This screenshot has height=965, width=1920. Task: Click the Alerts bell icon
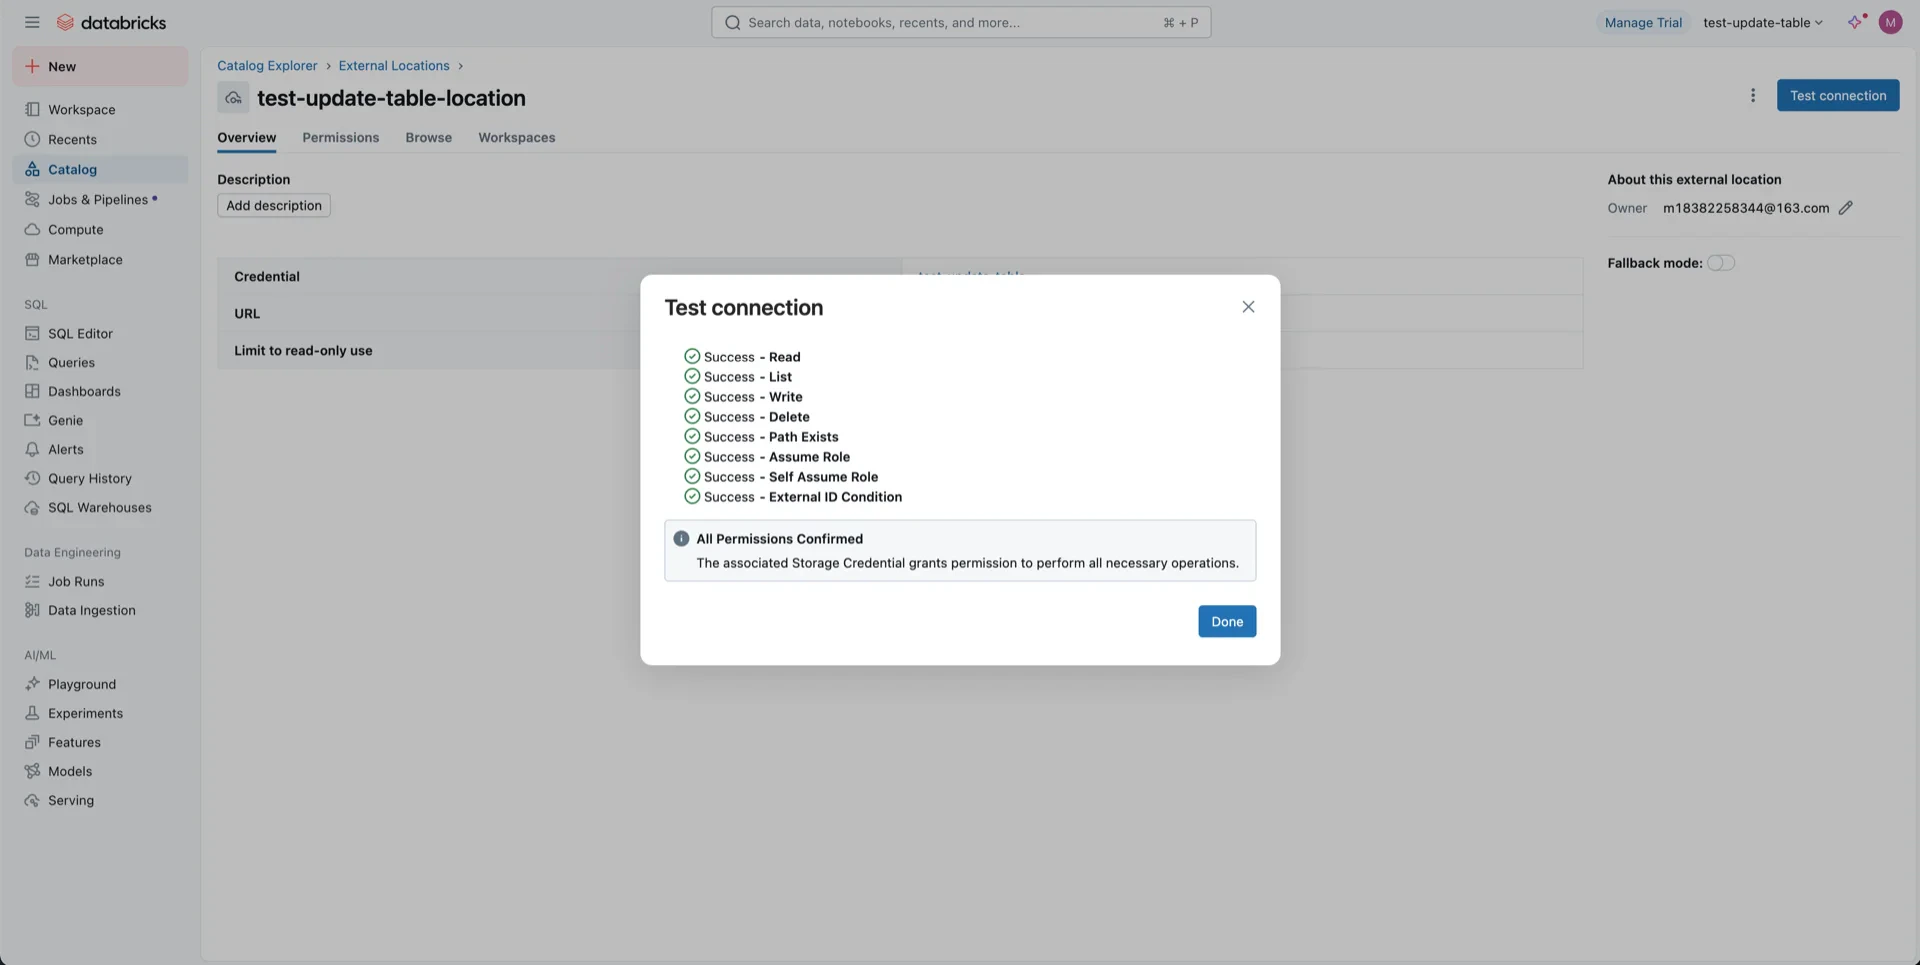[32, 450]
